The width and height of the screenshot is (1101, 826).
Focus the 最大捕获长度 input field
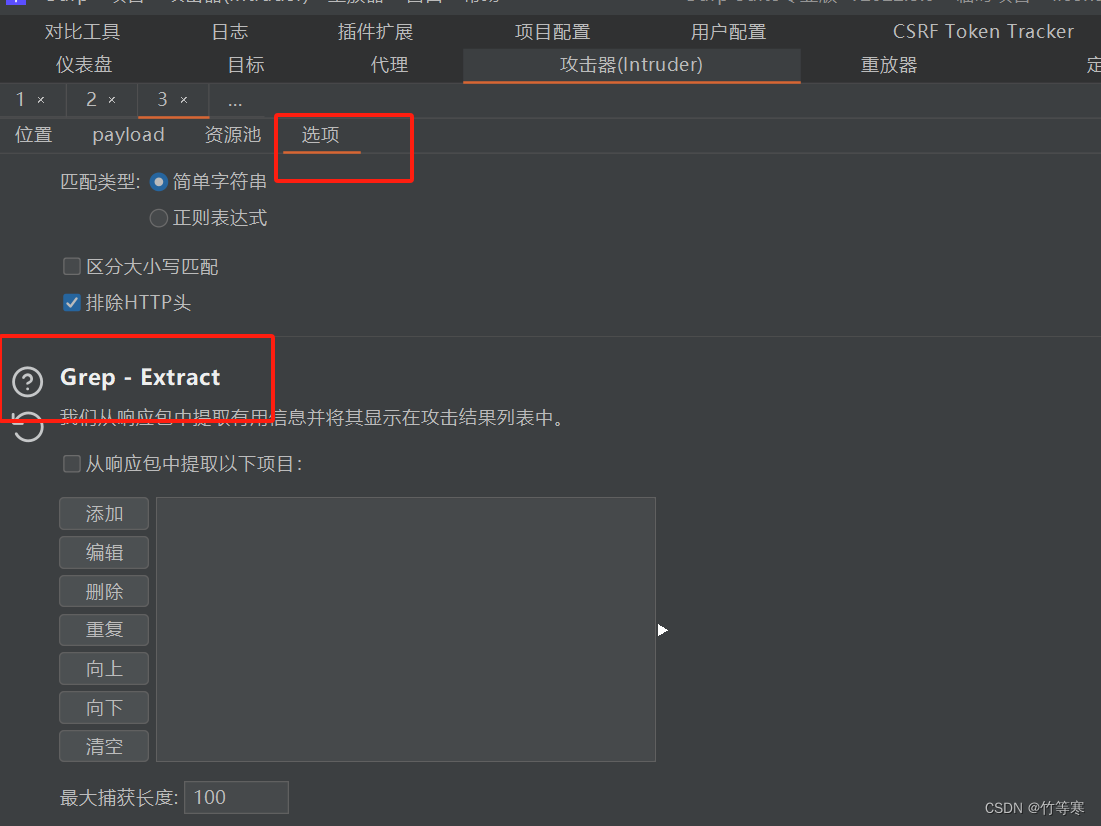tap(236, 797)
